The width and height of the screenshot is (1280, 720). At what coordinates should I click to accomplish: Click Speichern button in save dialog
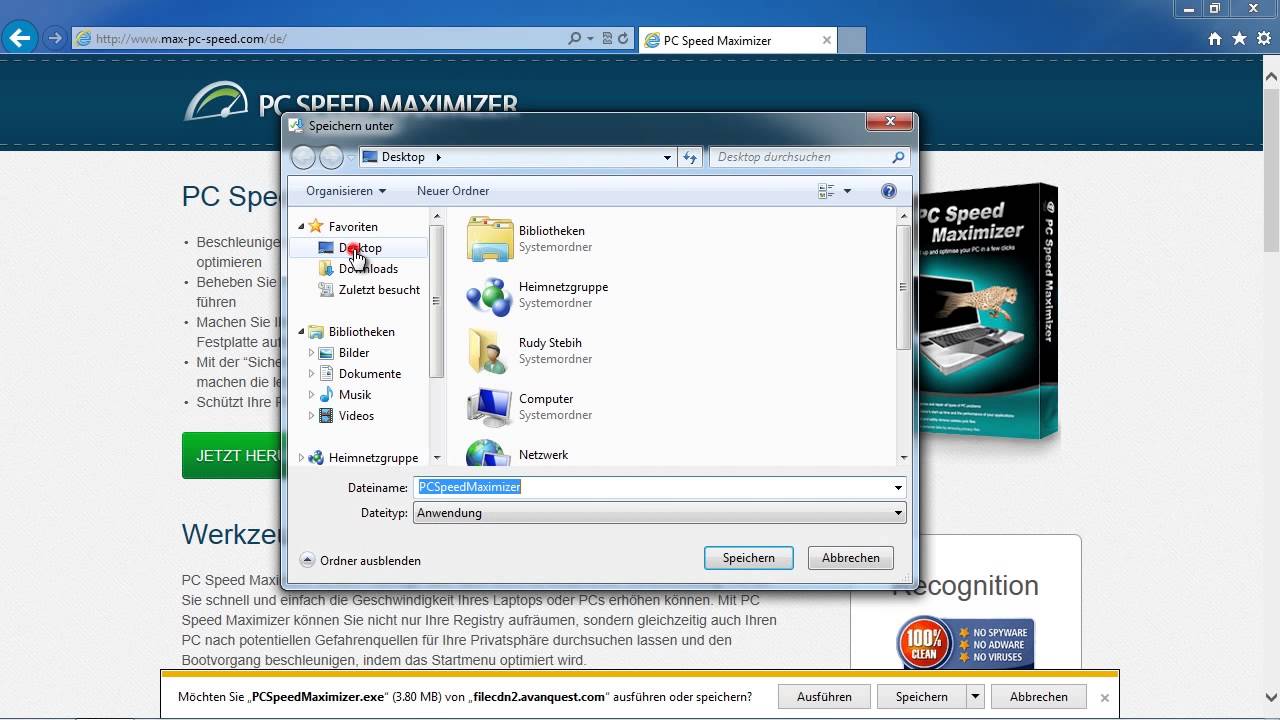[x=749, y=558]
